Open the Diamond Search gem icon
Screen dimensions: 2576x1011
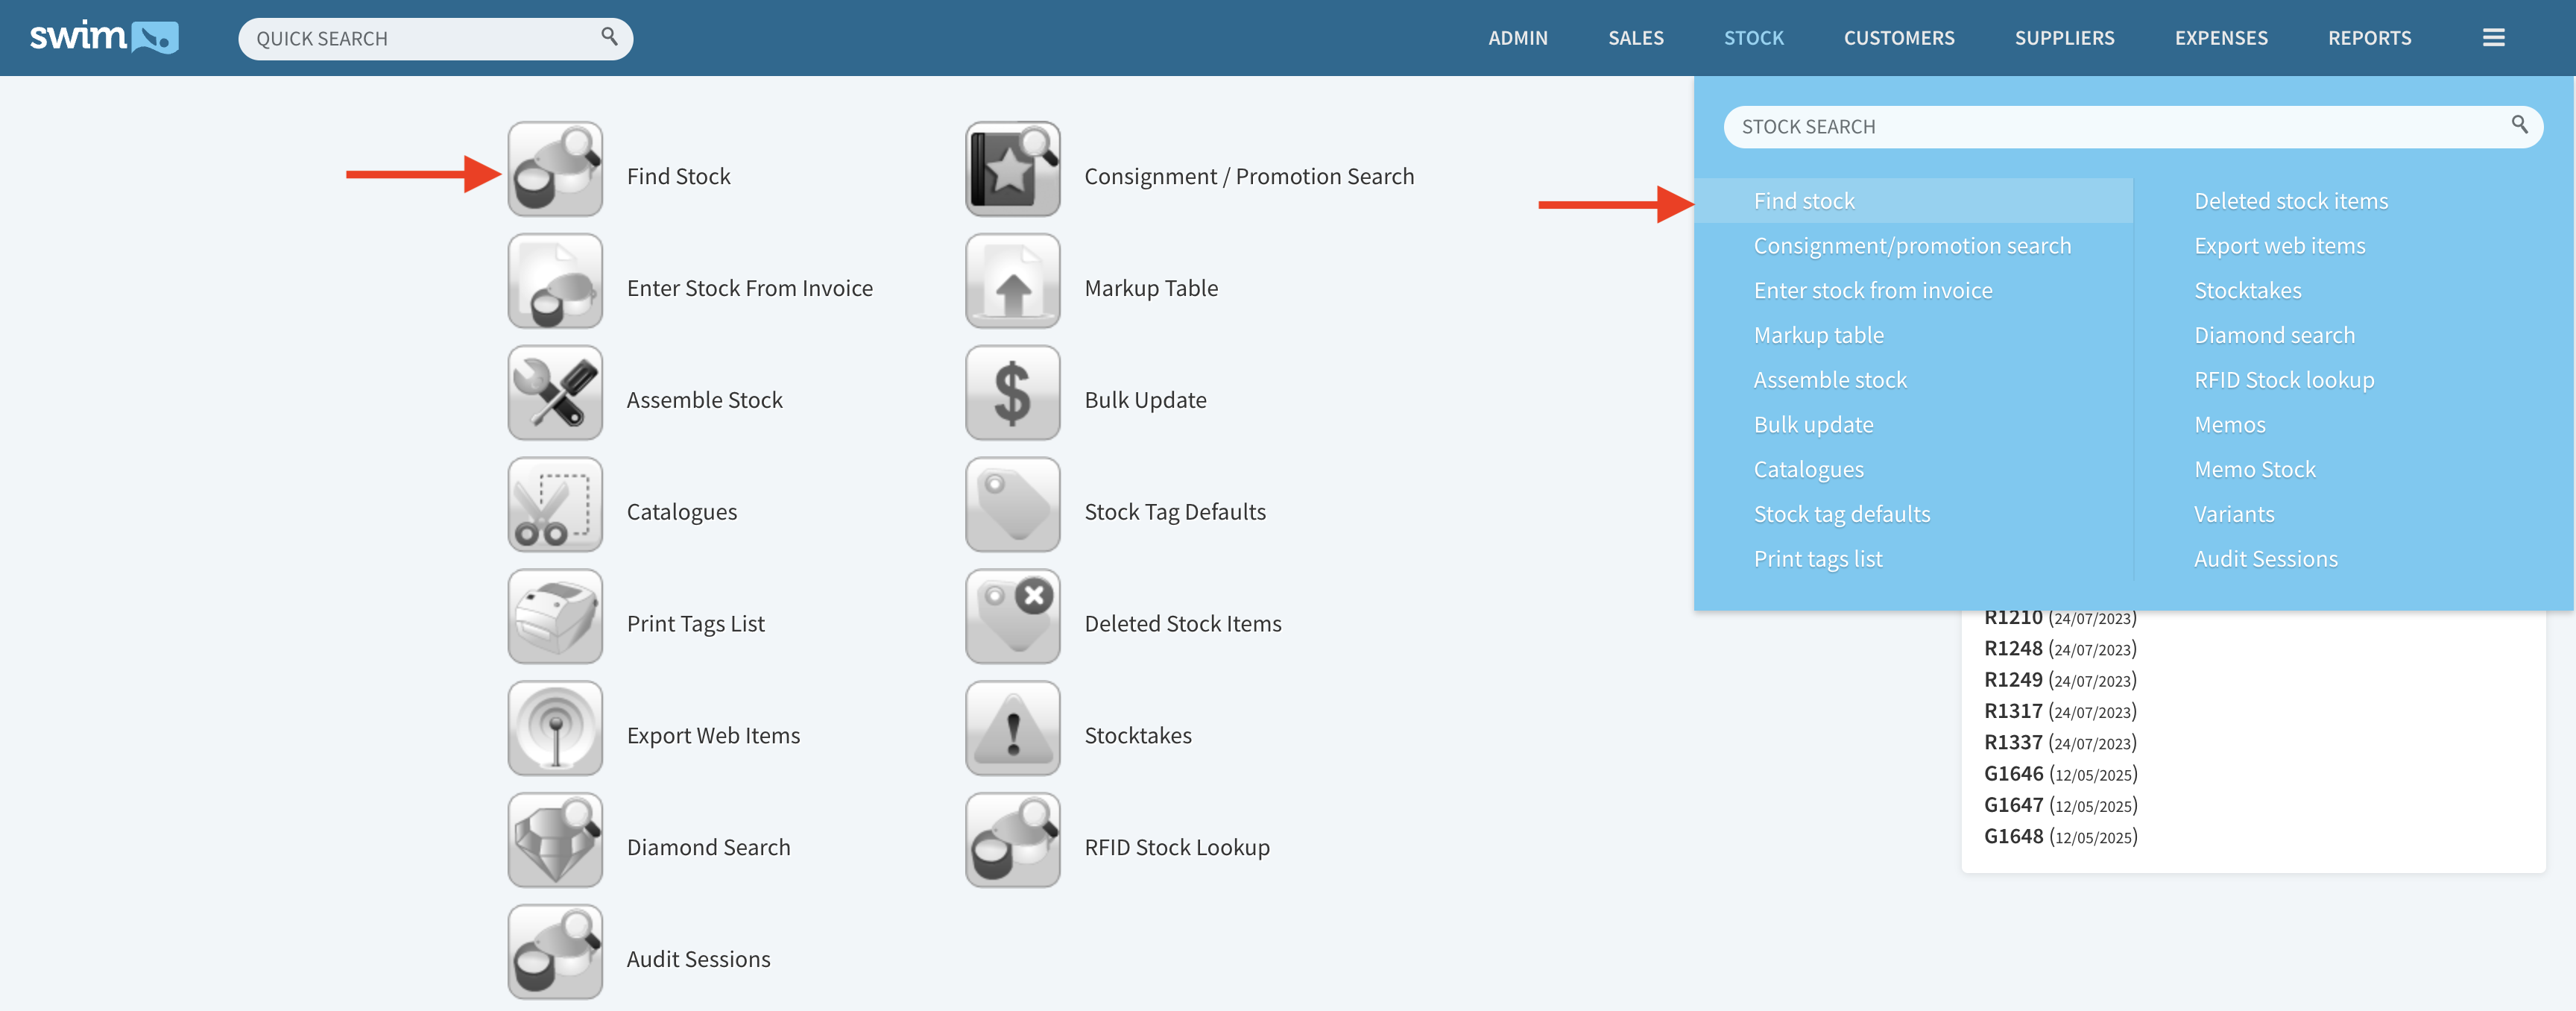(555, 842)
